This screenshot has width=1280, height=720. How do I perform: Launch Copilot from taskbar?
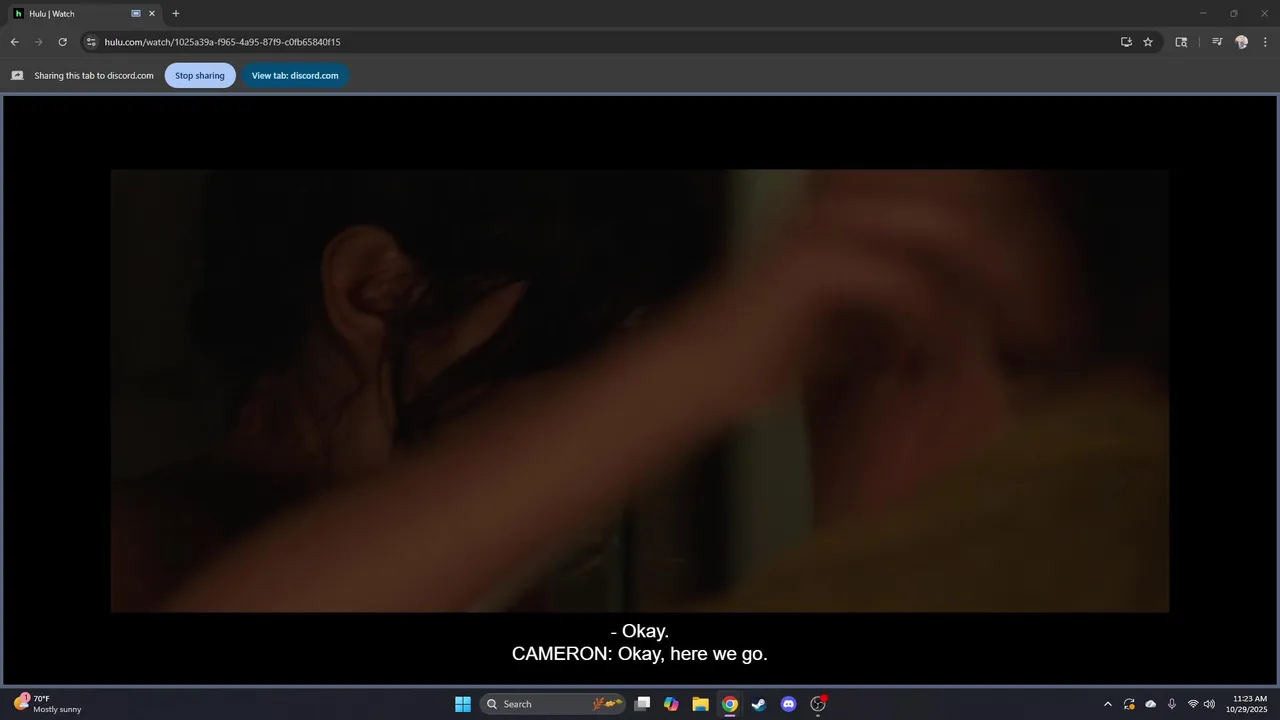(671, 704)
